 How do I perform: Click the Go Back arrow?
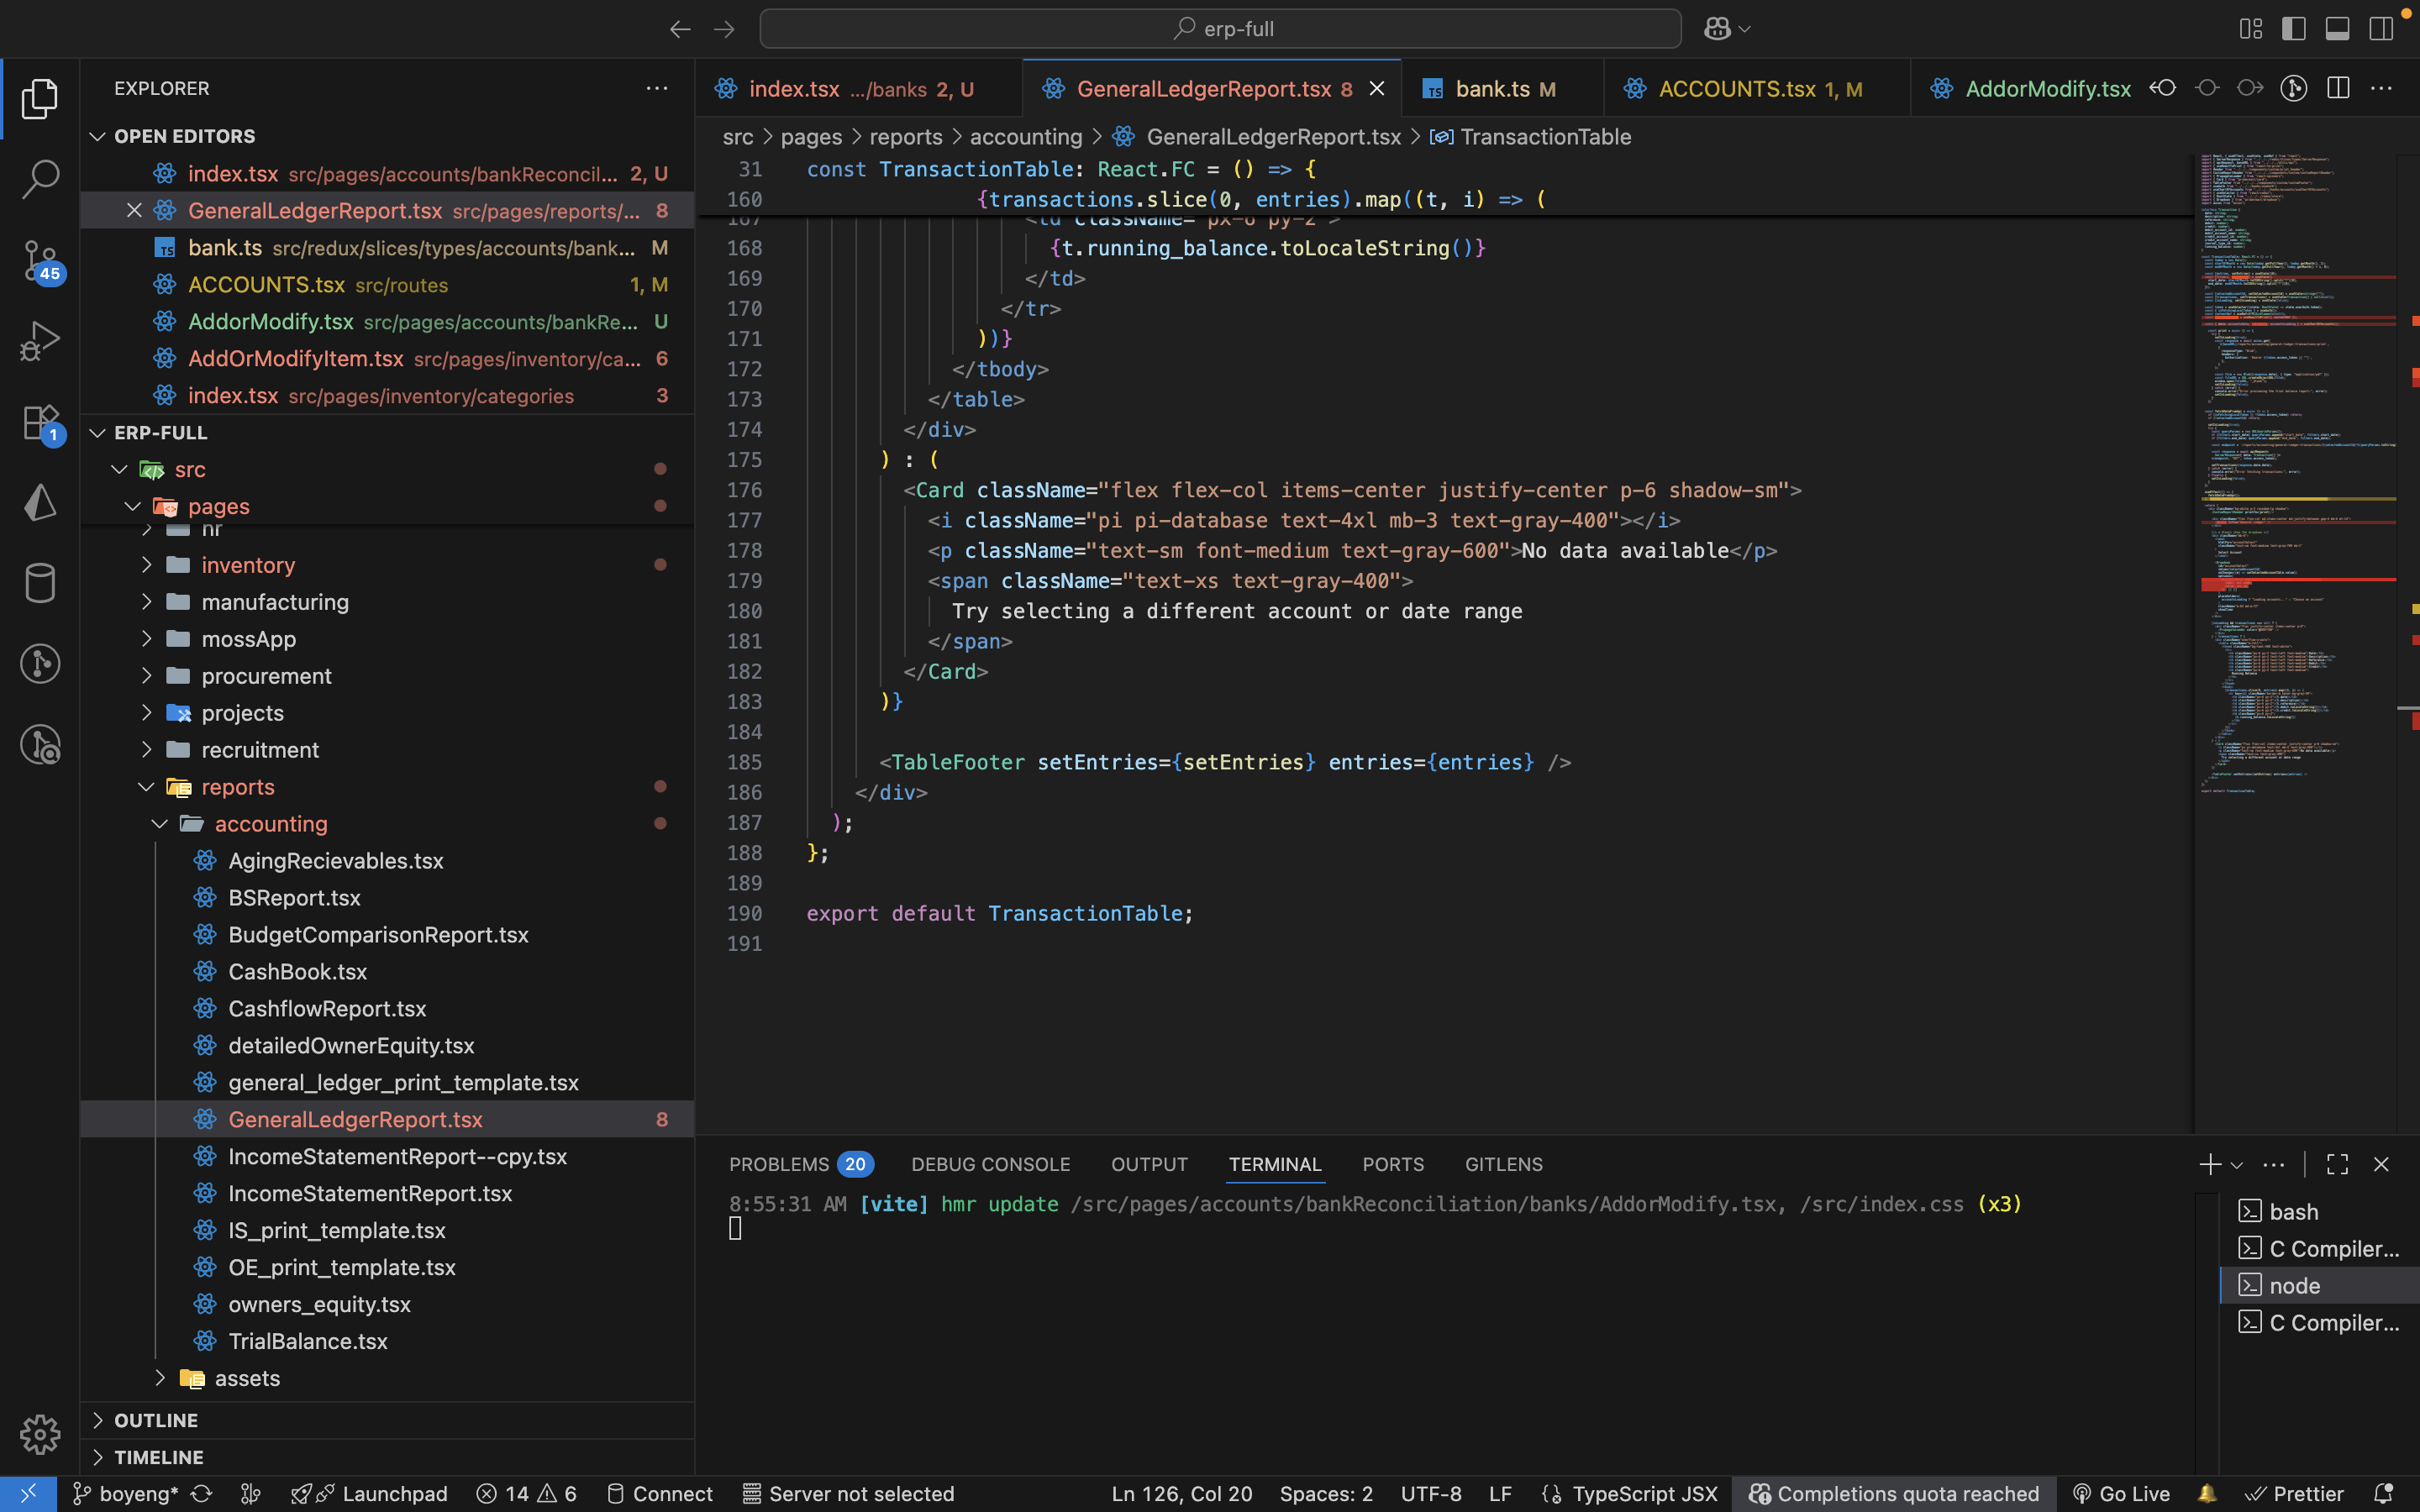coord(680,29)
